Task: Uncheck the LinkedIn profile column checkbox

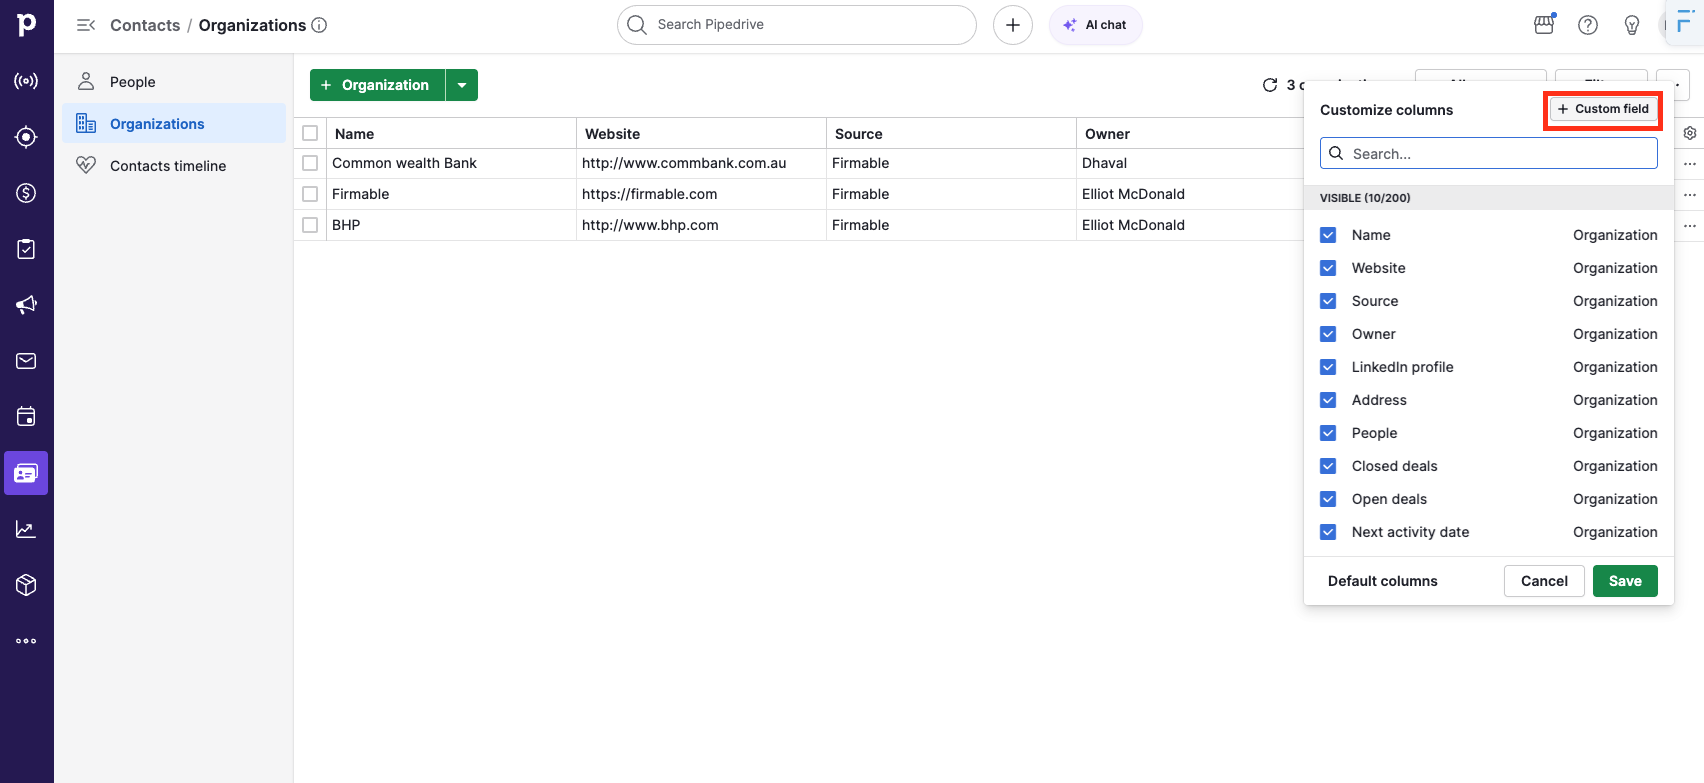Action: pos(1328,367)
